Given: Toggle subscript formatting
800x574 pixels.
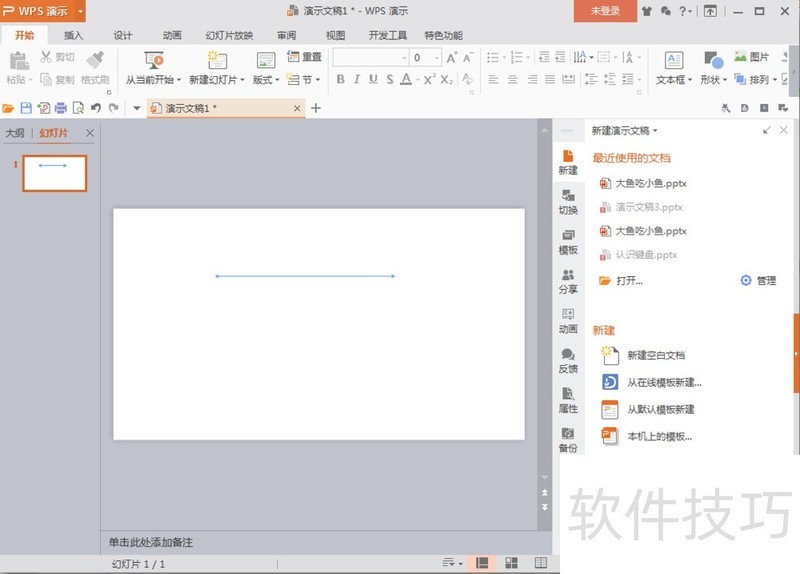Looking at the screenshot, I should point(446,79).
